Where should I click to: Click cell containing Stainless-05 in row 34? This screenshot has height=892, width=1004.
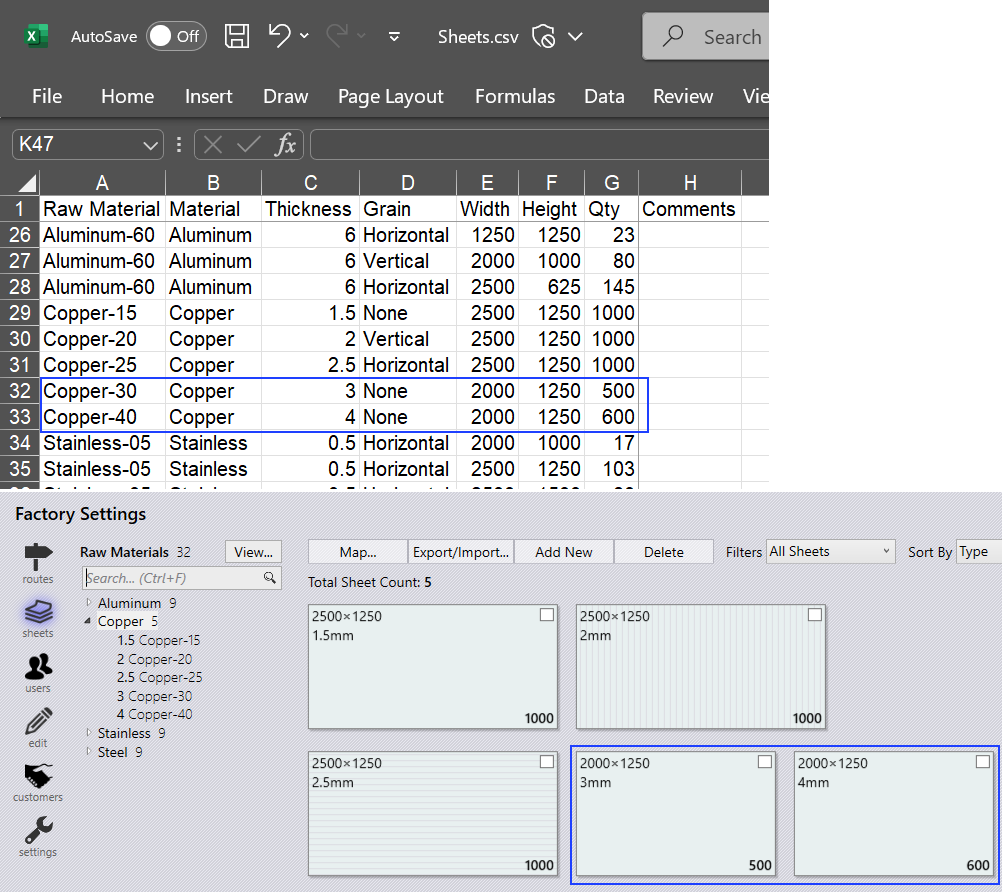pos(102,442)
